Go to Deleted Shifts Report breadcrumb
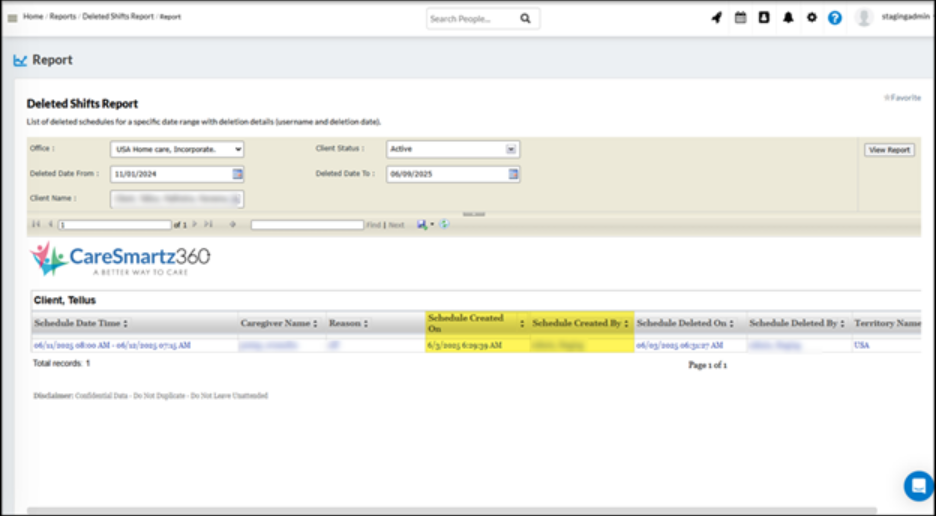Image resolution: width=936 pixels, height=516 pixels. [x=118, y=17]
